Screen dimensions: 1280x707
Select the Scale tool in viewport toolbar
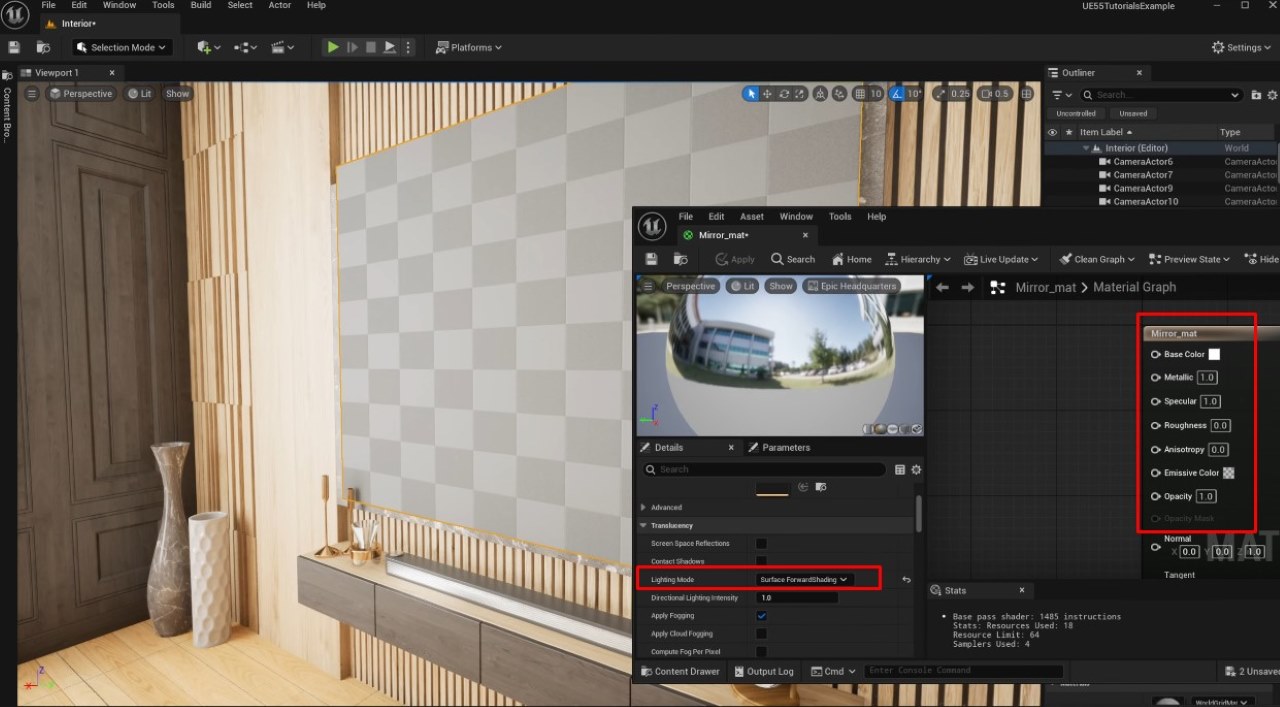coord(800,93)
